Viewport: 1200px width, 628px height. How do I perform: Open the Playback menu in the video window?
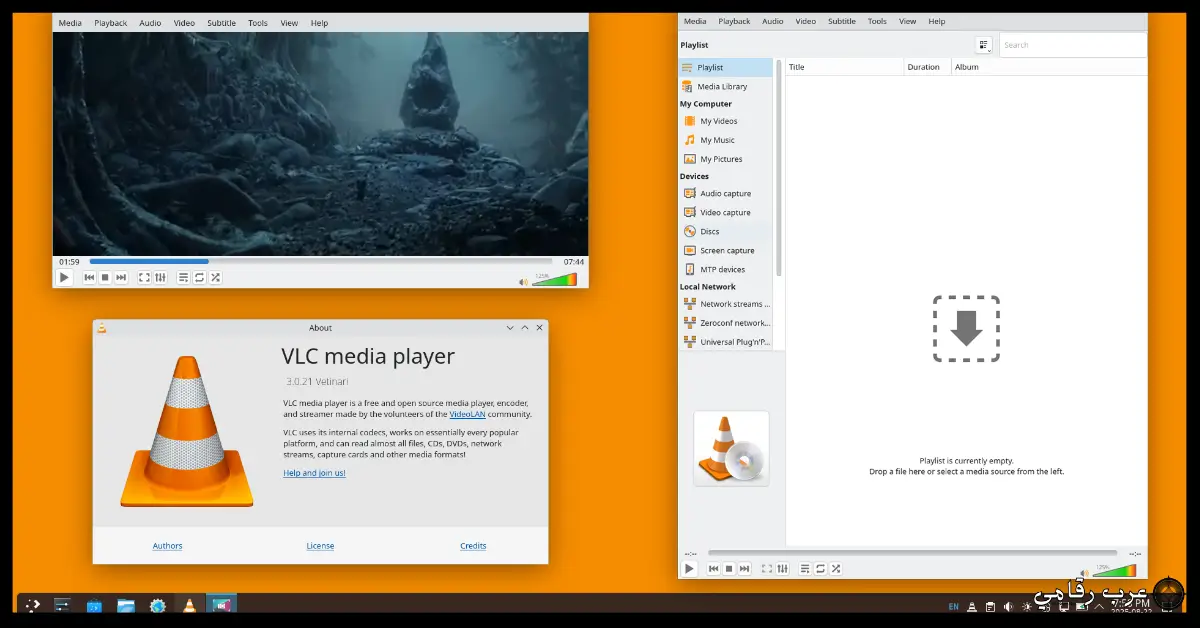(x=109, y=22)
